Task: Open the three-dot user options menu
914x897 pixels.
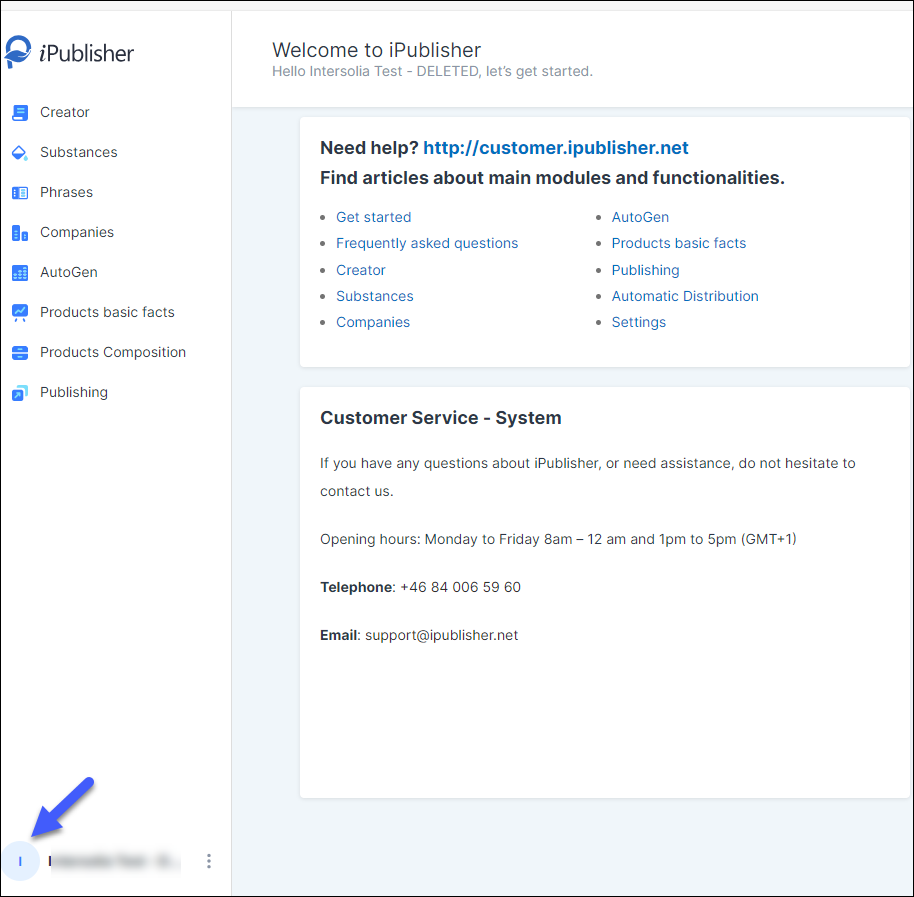Action: [x=209, y=861]
